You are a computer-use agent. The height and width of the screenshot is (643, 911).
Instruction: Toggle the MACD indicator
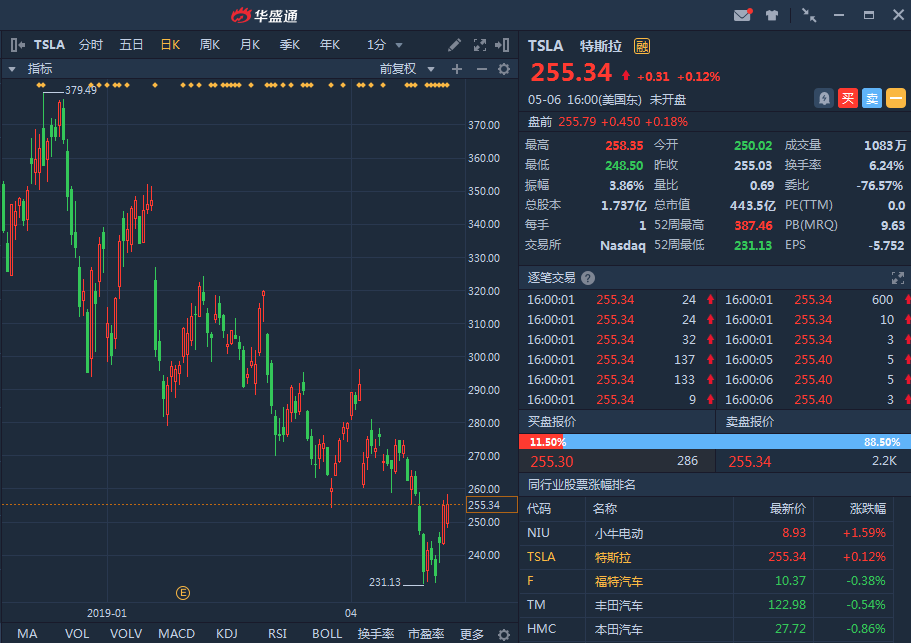176,634
